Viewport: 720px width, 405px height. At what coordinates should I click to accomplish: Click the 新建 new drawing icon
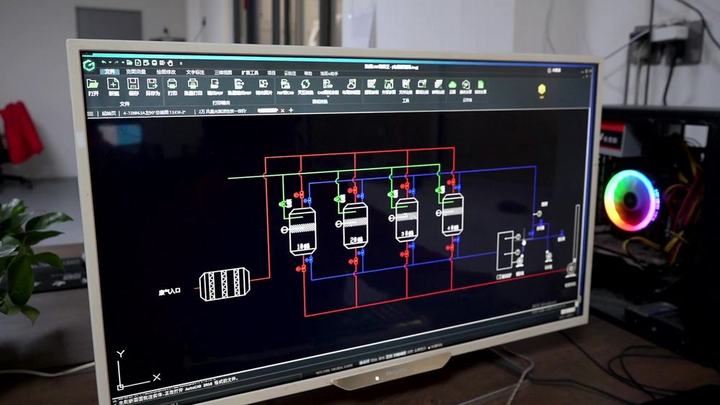pos(113,84)
